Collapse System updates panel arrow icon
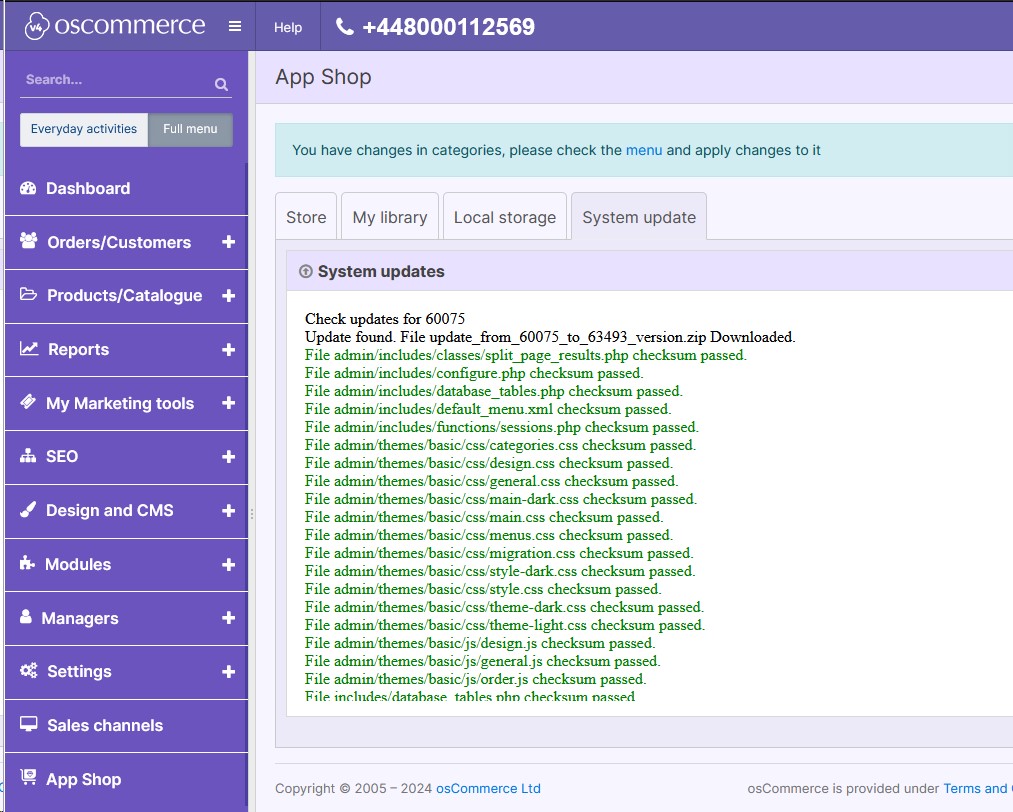1013x812 pixels. (x=306, y=271)
